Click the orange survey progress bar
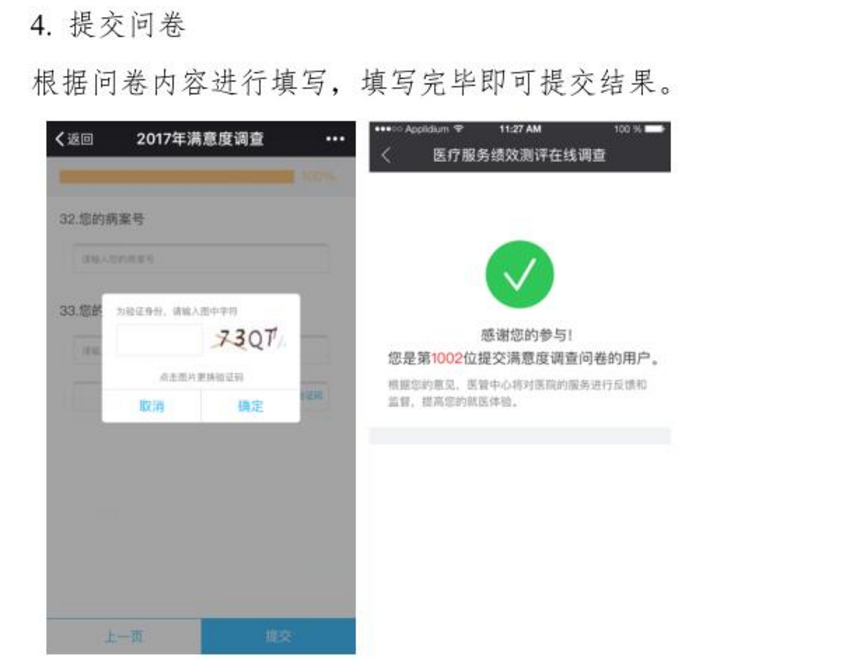The width and height of the screenshot is (861, 672). pyautogui.click(x=177, y=176)
